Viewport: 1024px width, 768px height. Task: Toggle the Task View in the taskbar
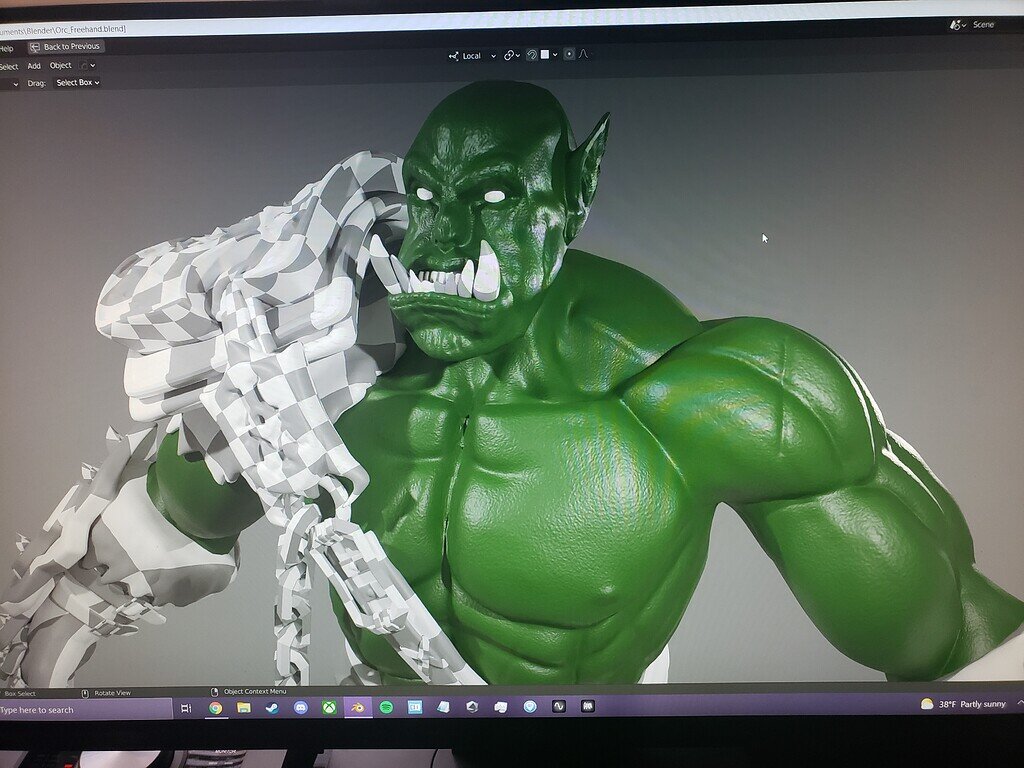coord(185,707)
